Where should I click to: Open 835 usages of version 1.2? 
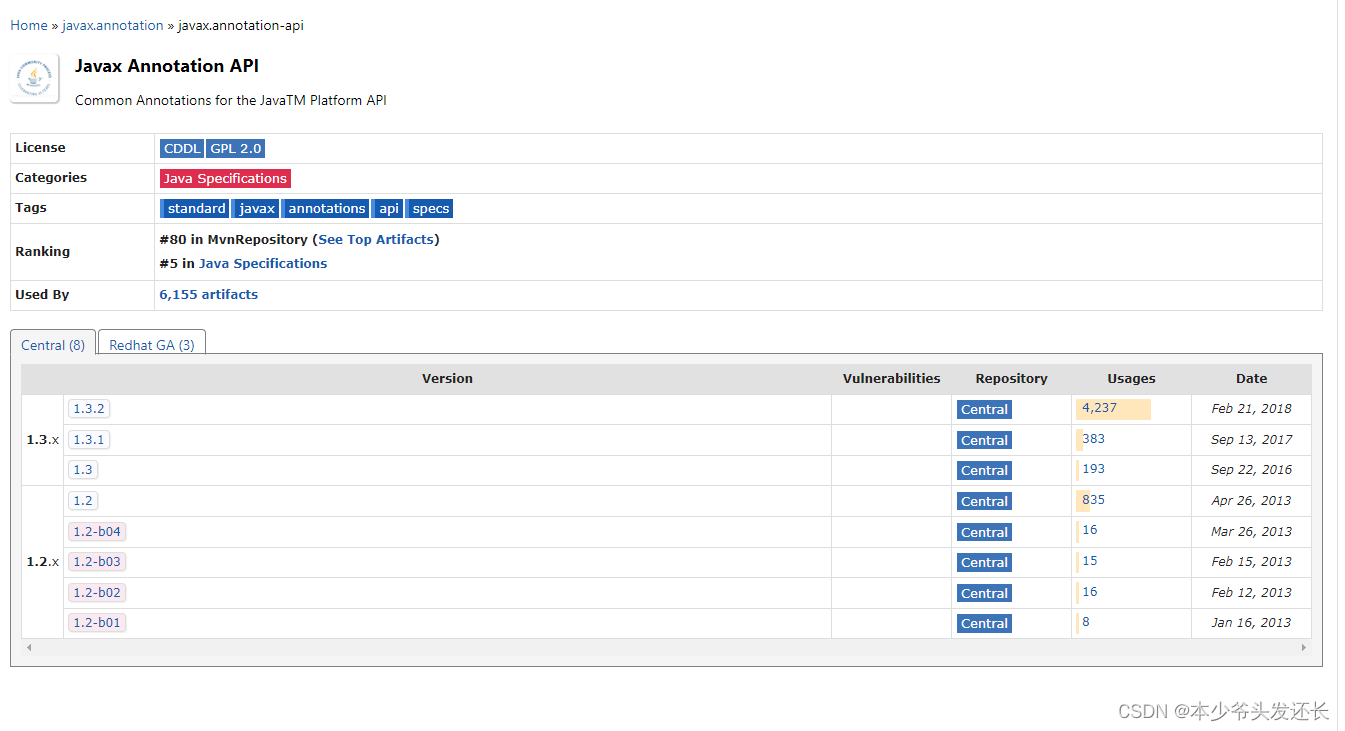pos(1093,499)
